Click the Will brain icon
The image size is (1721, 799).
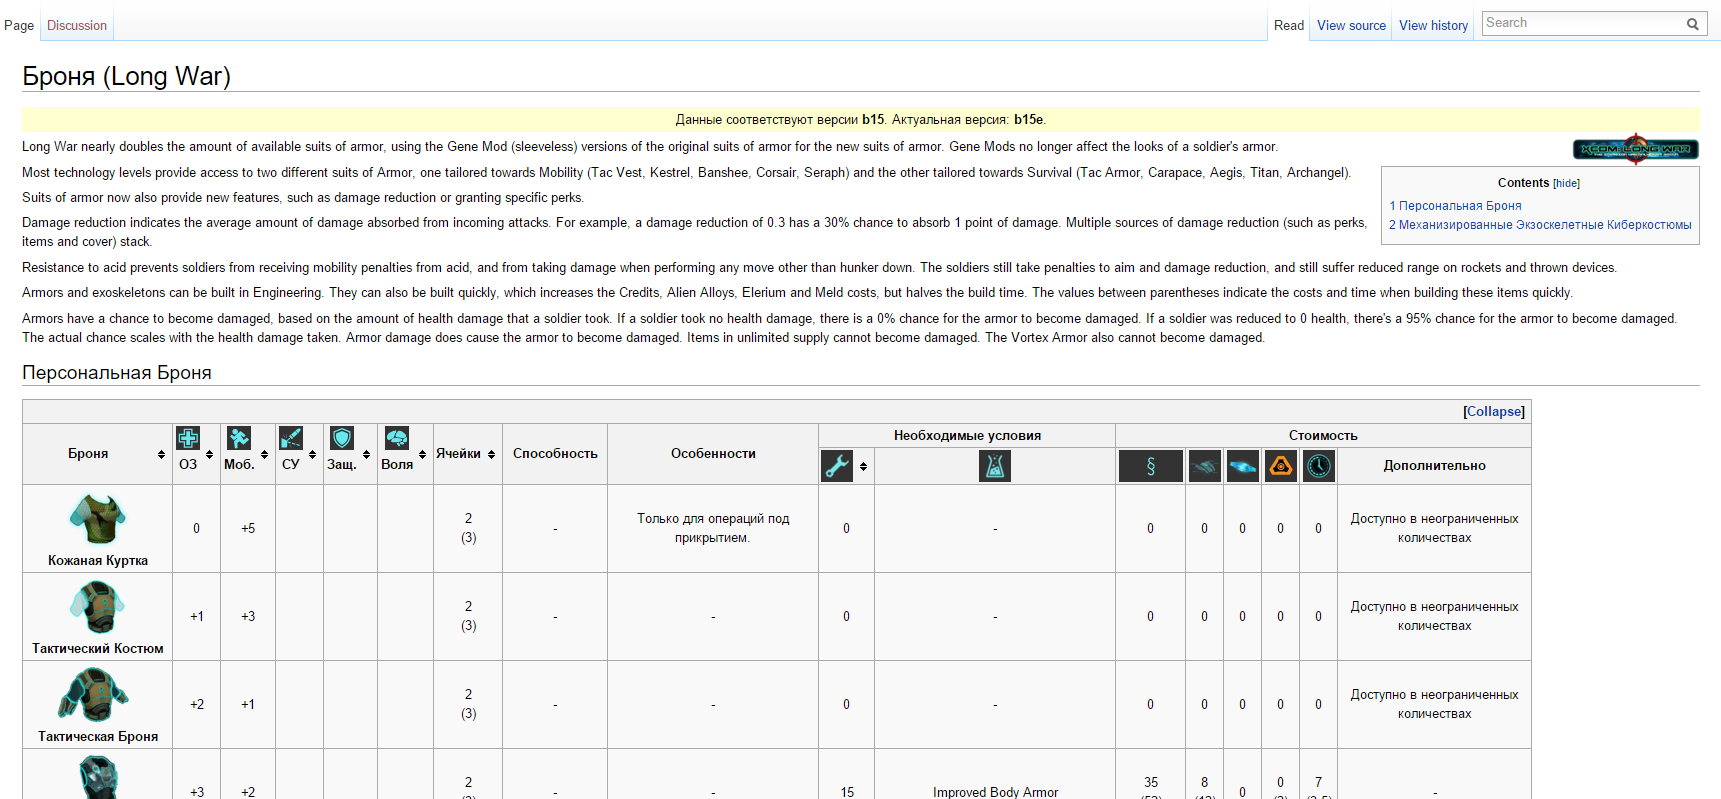397,438
